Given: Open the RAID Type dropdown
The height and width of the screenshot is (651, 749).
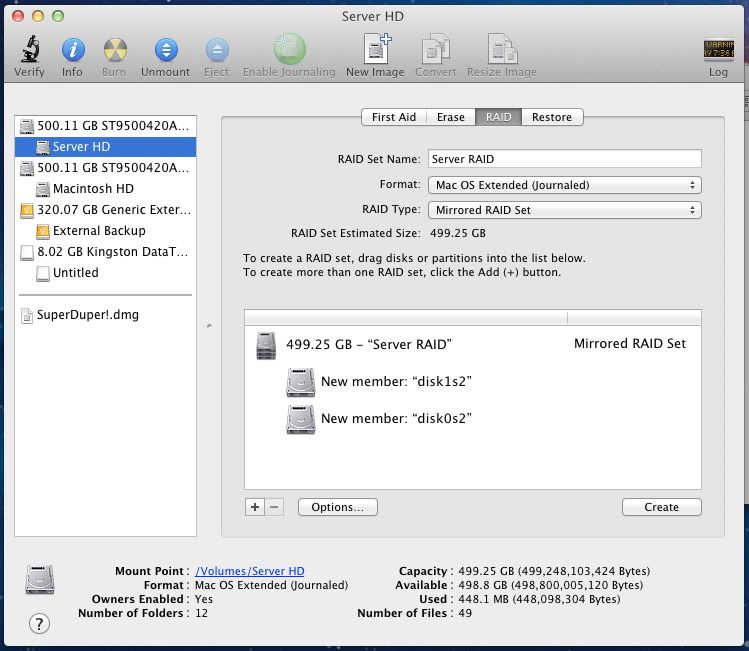Looking at the screenshot, I should (x=565, y=210).
